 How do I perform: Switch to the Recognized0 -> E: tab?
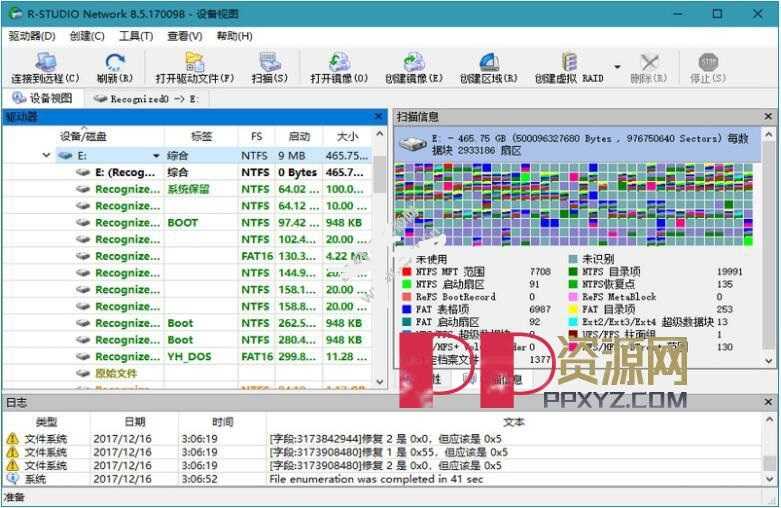(147, 99)
